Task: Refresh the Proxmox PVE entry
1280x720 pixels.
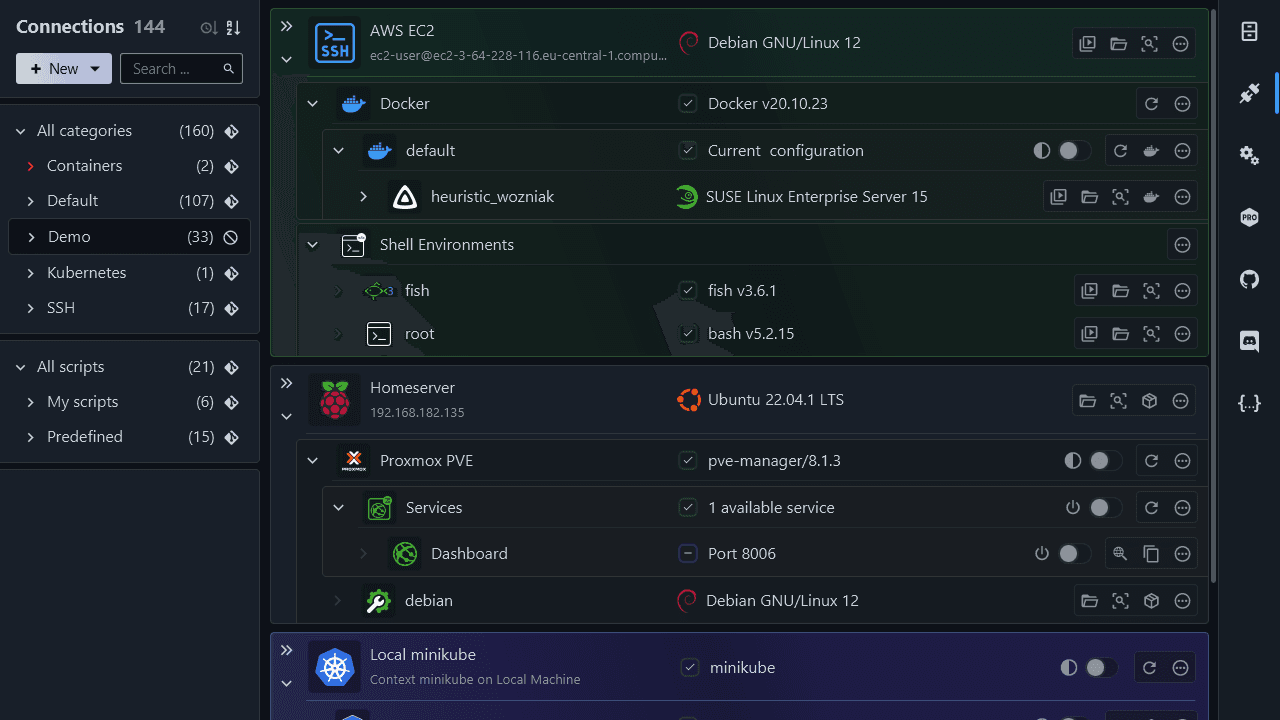Action: (x=1151, y=461)
